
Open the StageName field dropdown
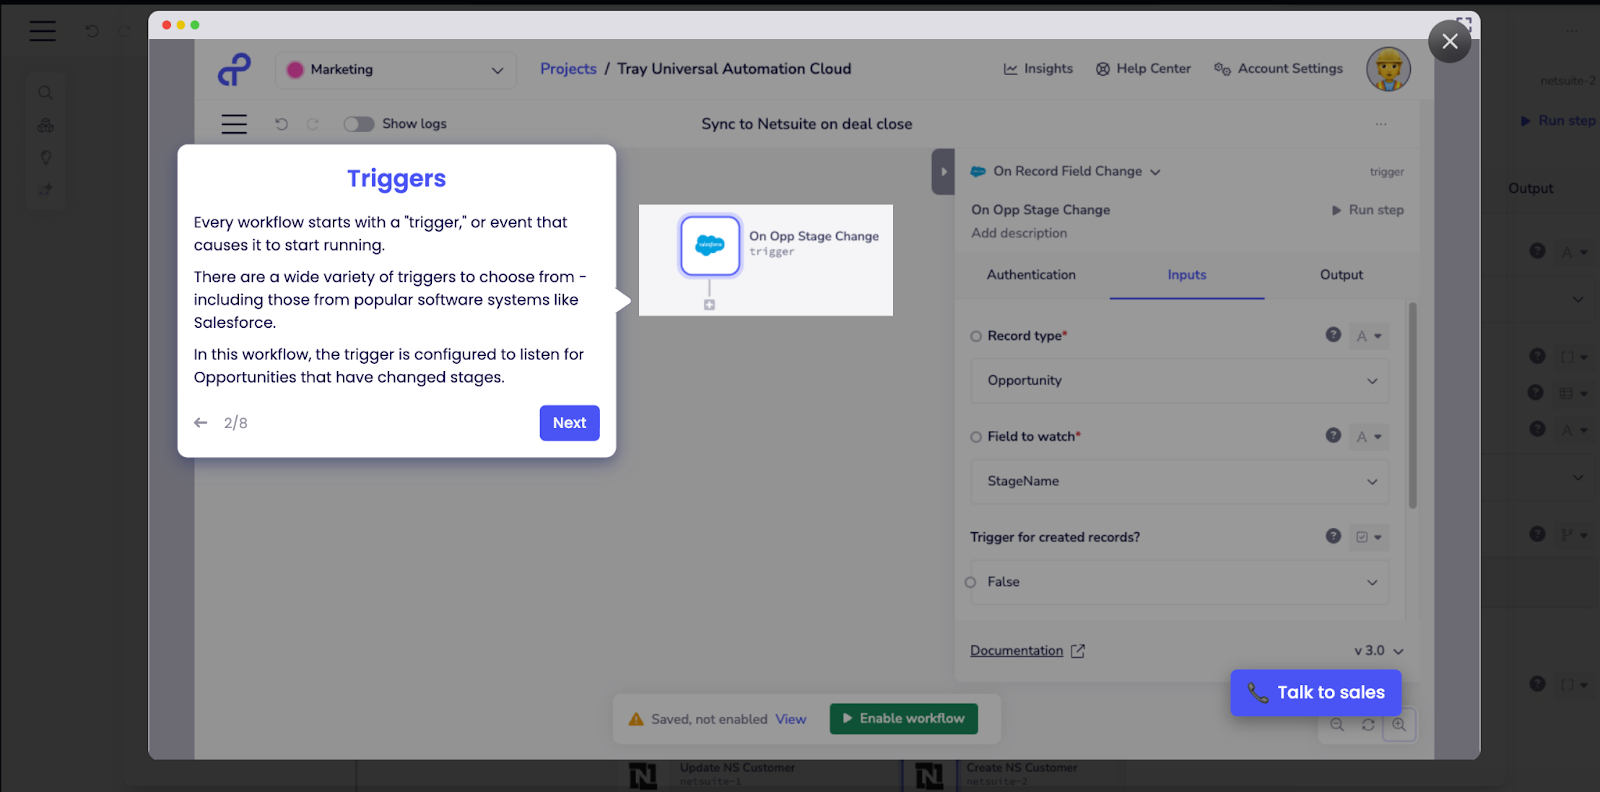coord(1180,482)
